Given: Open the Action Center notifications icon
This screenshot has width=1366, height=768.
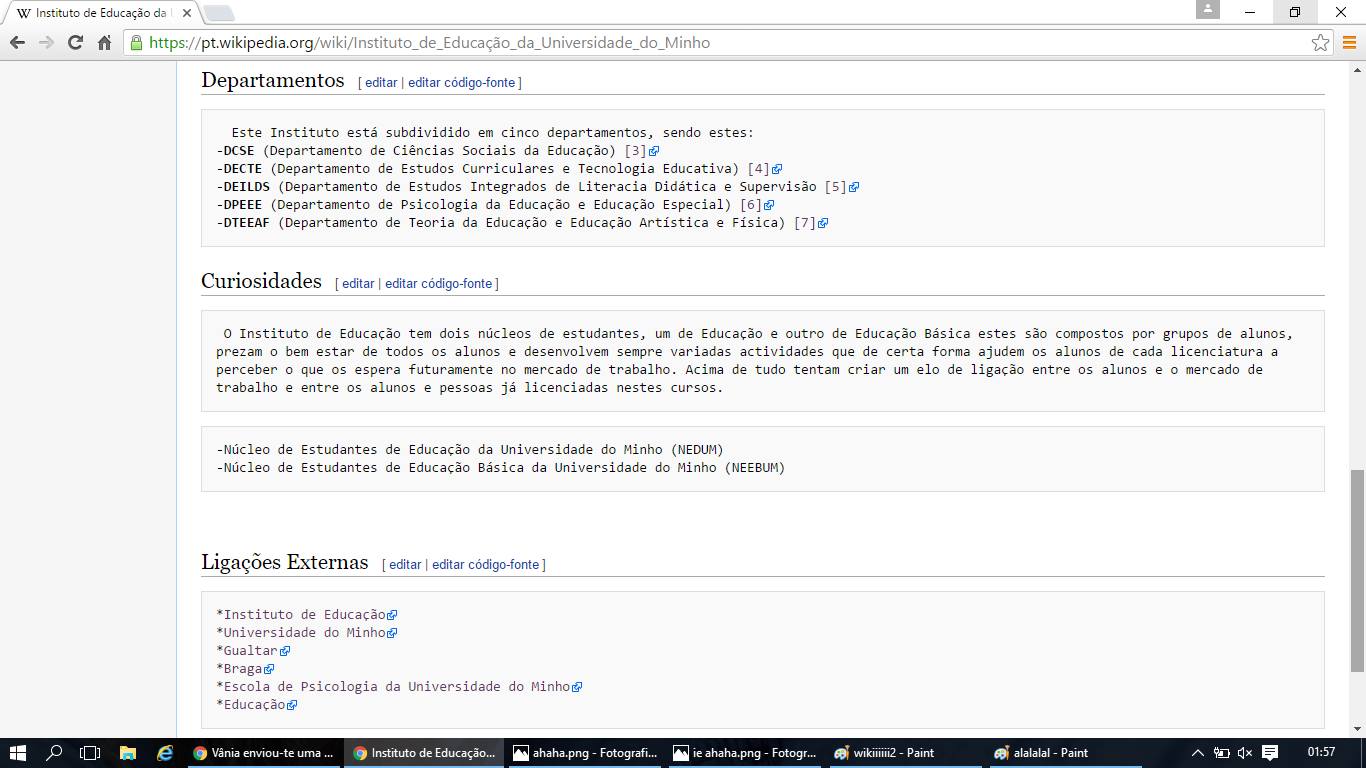Looking at the screenshot, I should 1270,753.
